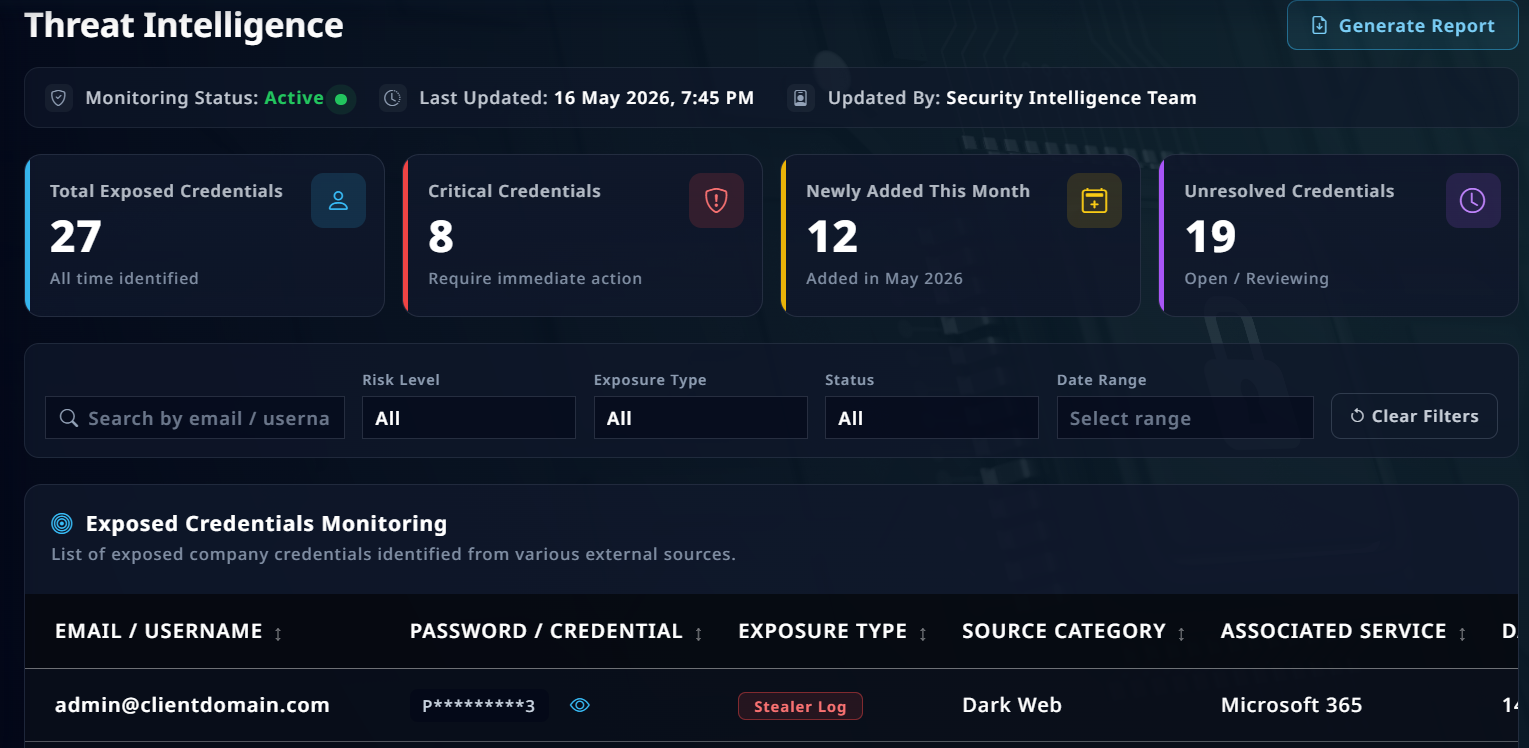Click the Microsoft 365 service cell
The image size is (1529, 748).
pos(1292,705)
